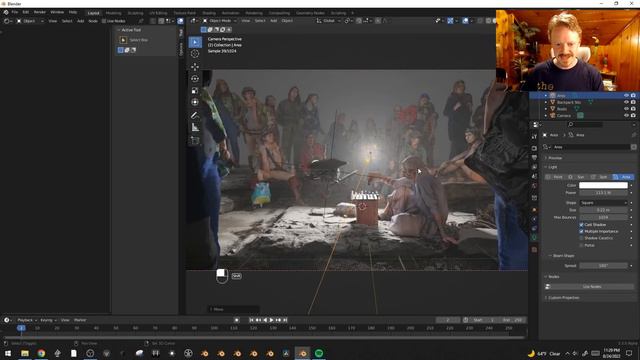Open the World properties tab icon

coord(534,186)
